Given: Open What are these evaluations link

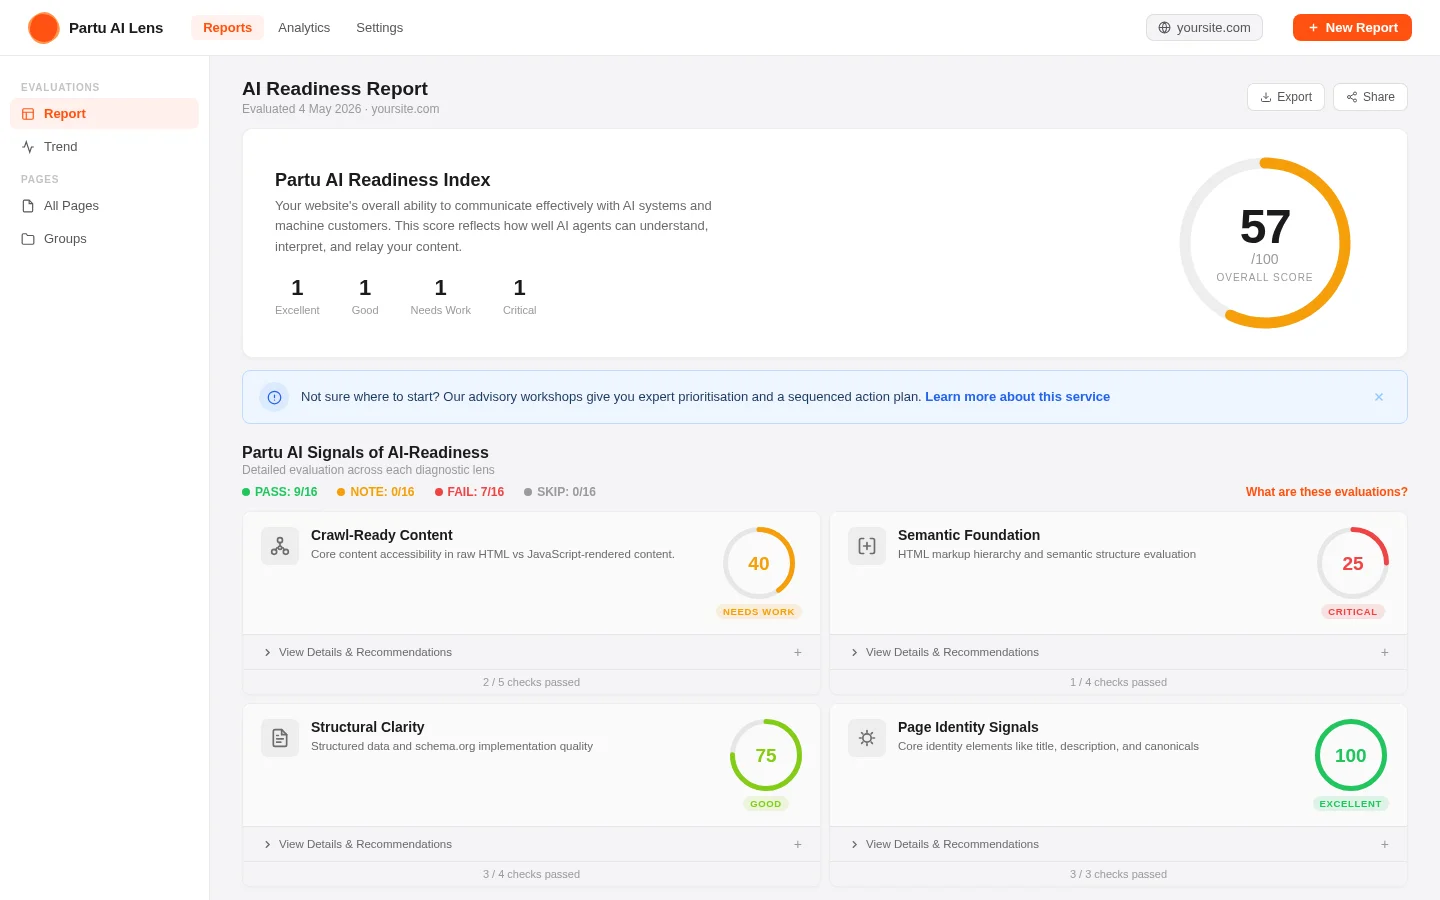Looking at the screenshot, I should coord(1326,492).
